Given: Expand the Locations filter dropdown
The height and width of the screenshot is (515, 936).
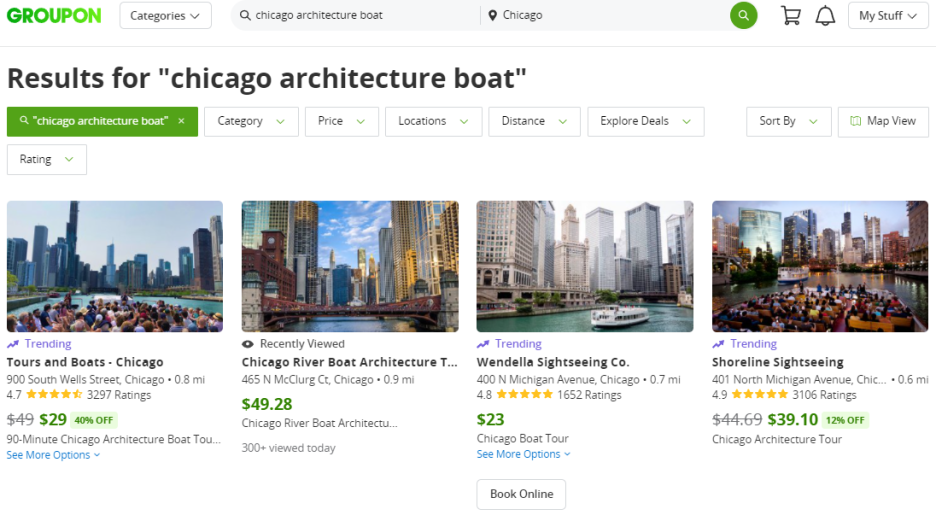Looking at the screenshot, I should 433,121.
